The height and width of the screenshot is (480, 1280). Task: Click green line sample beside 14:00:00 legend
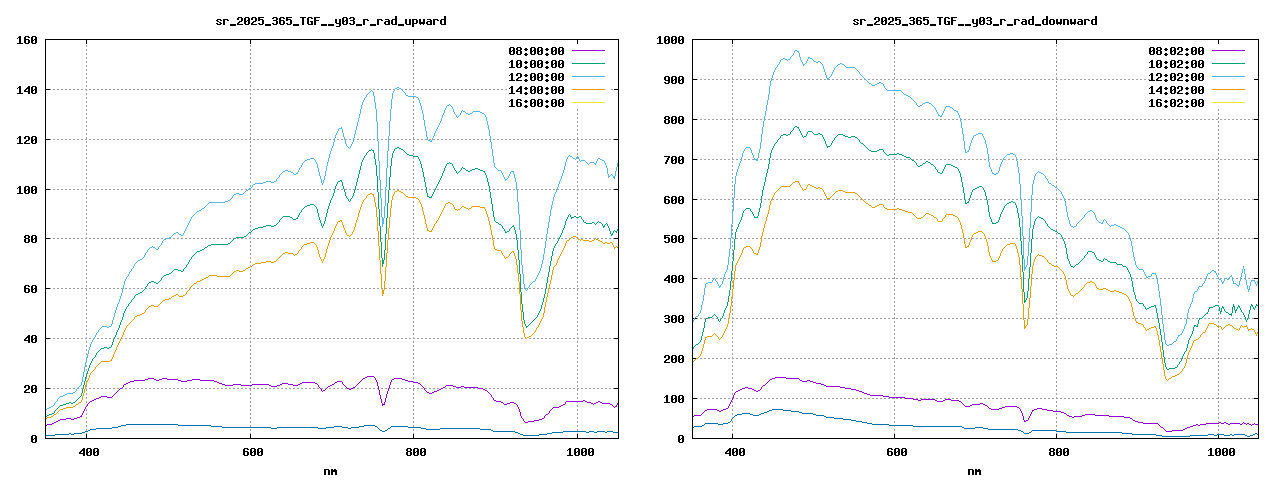click(x=589, y=90)
